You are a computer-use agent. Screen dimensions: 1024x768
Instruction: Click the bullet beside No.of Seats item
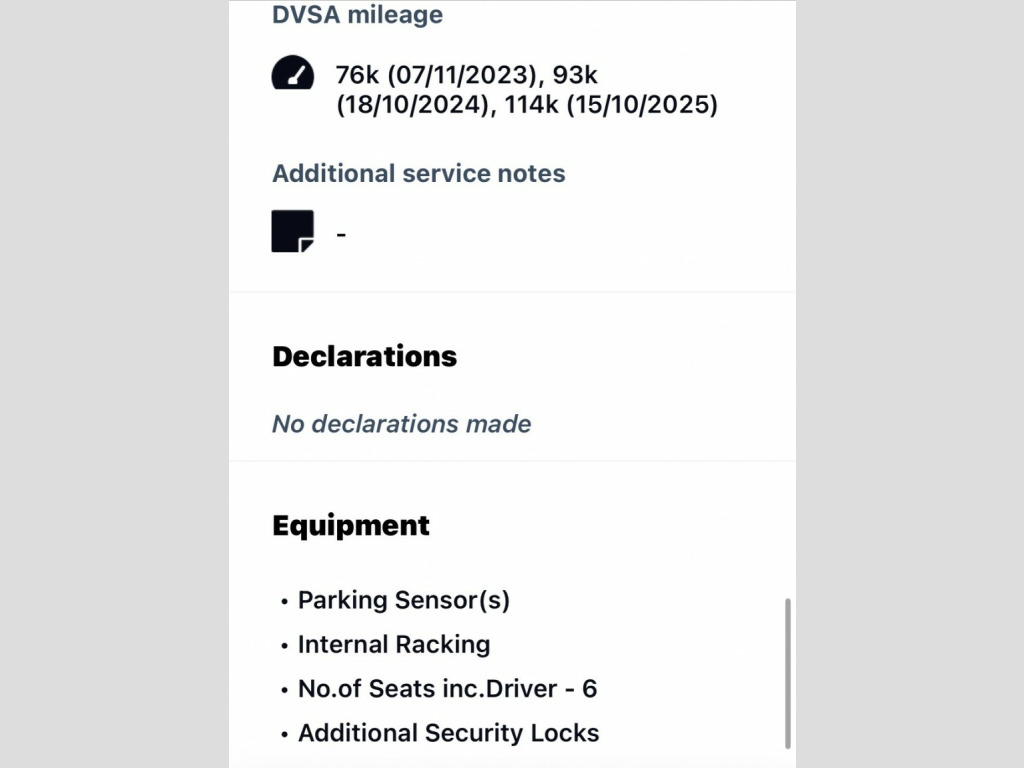(284, 690)
